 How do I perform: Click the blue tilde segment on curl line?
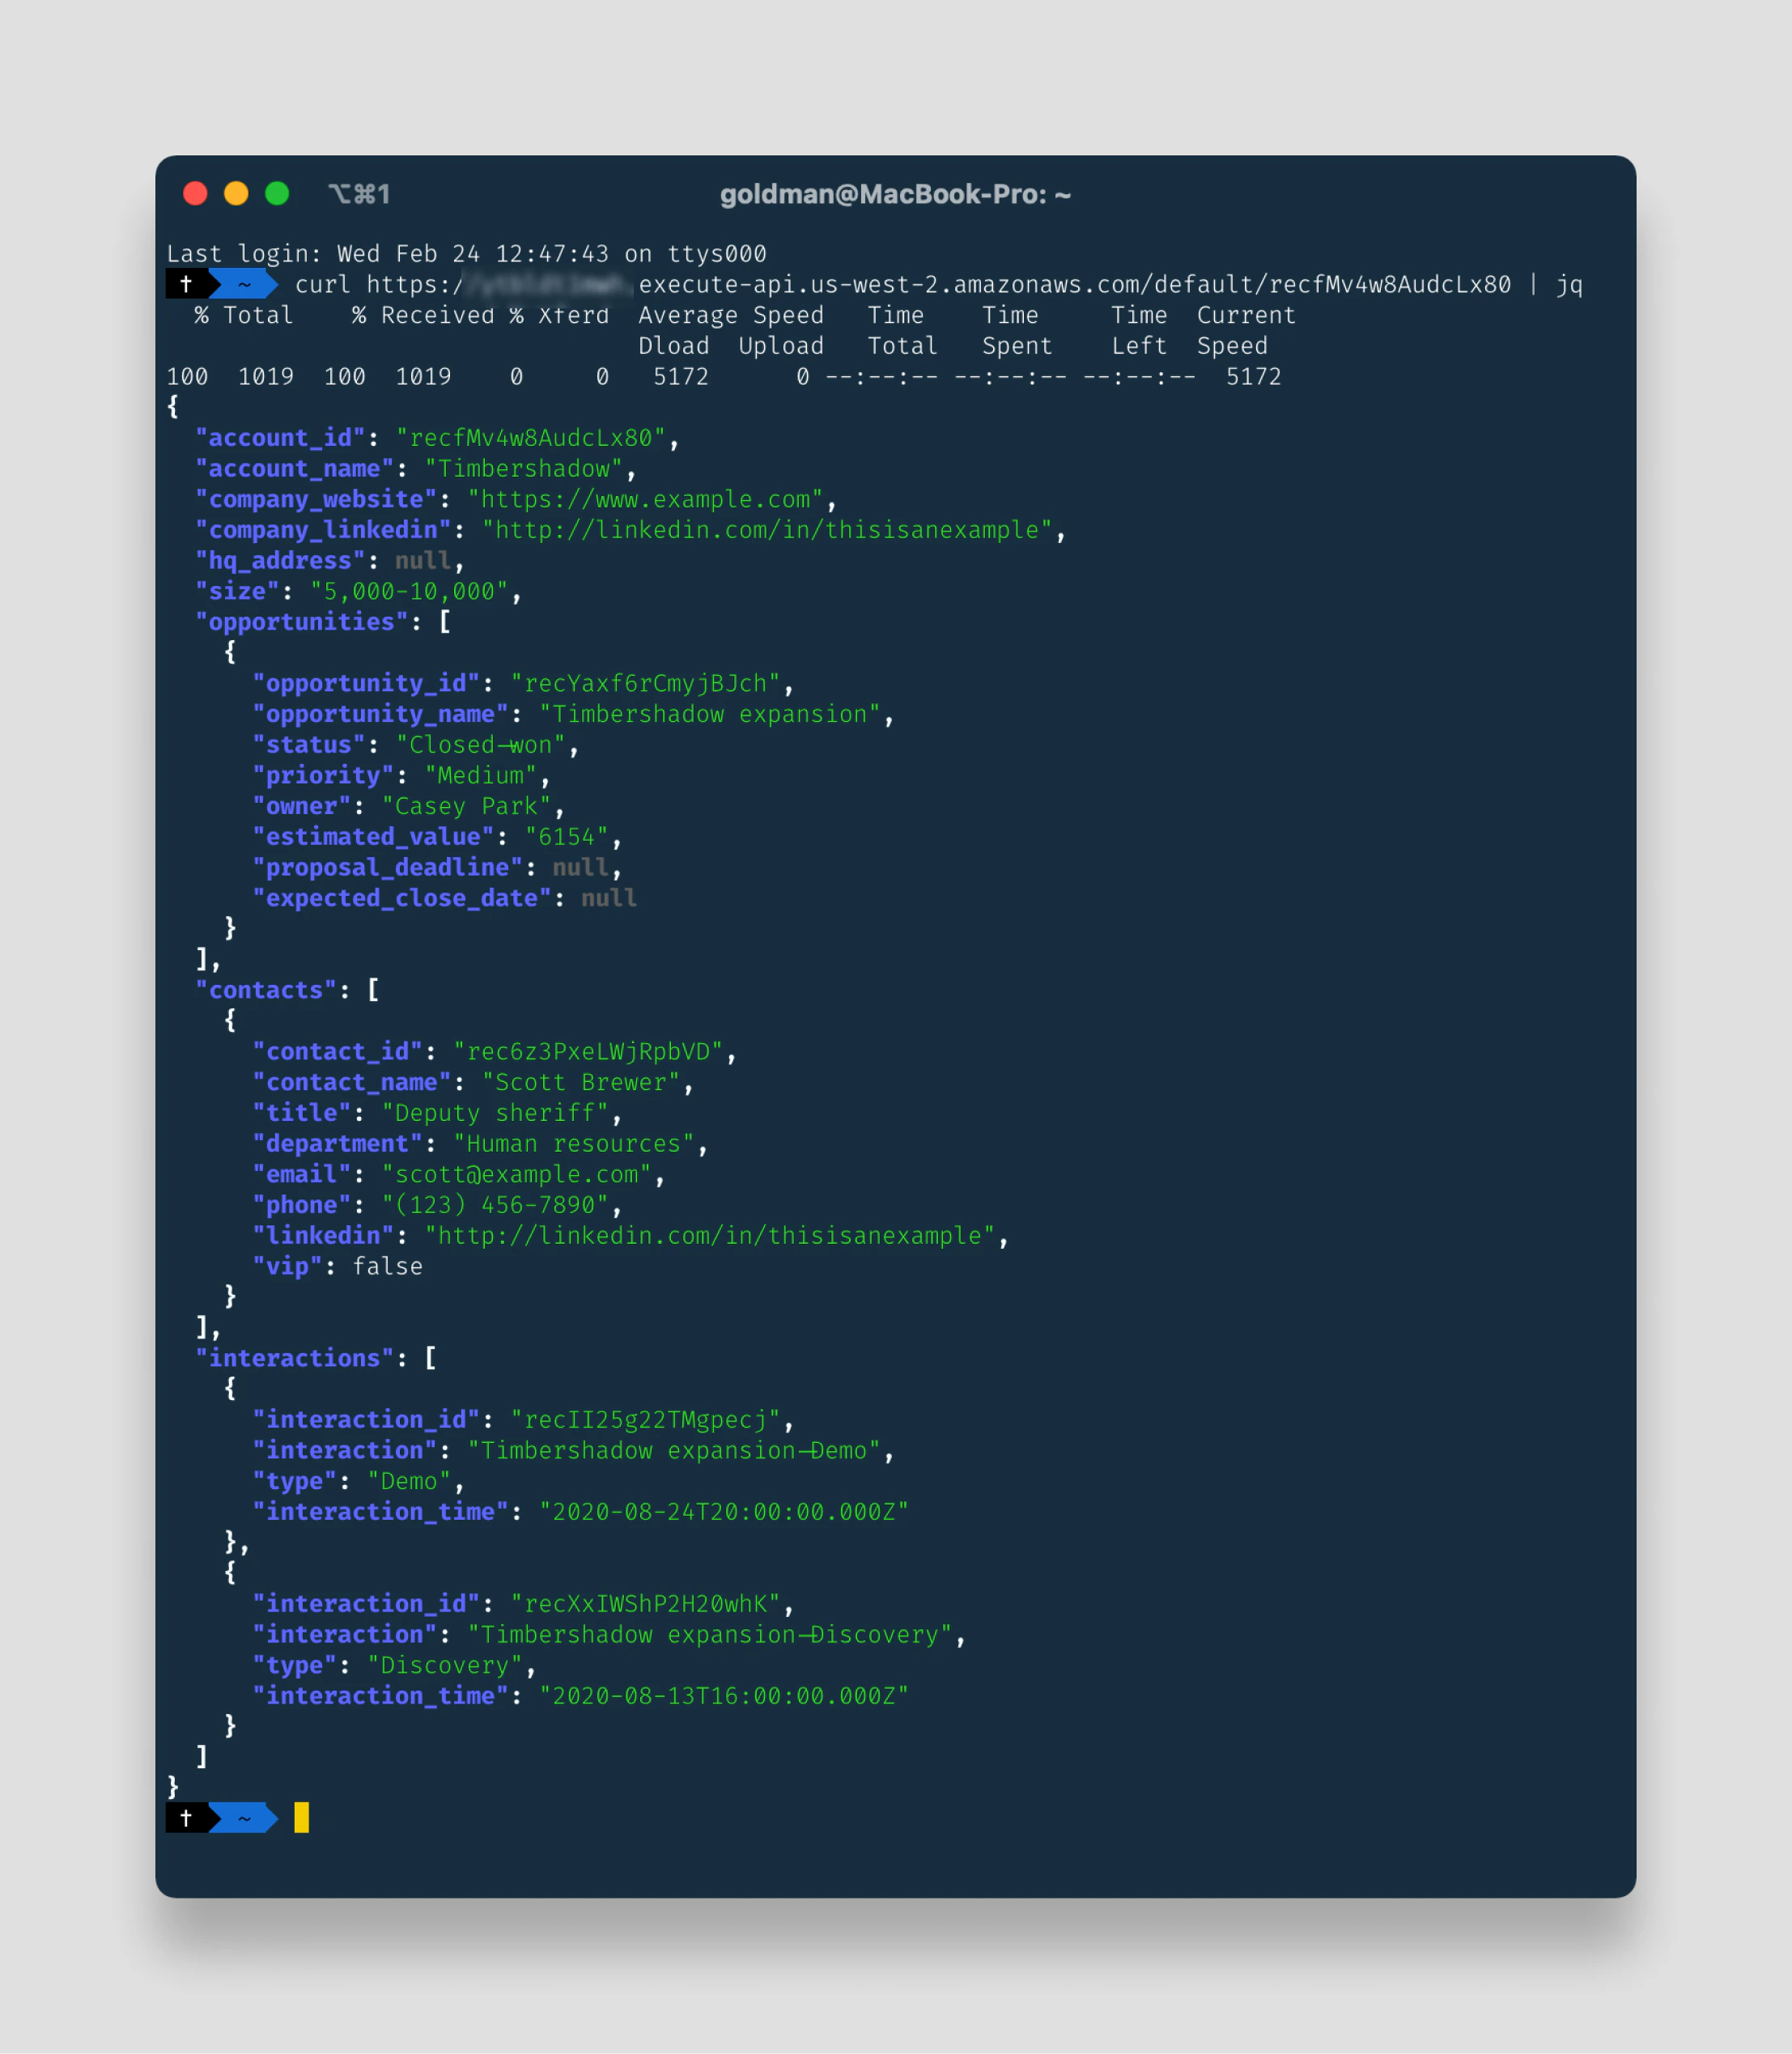tap(244, 284)
